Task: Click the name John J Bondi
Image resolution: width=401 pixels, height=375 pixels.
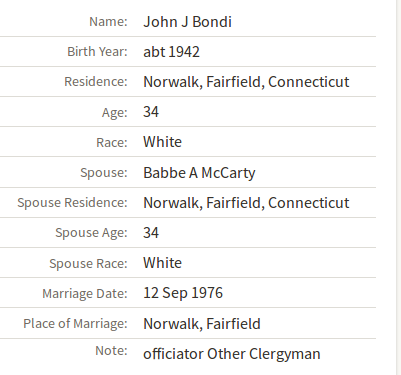Action: pos(187,22)
